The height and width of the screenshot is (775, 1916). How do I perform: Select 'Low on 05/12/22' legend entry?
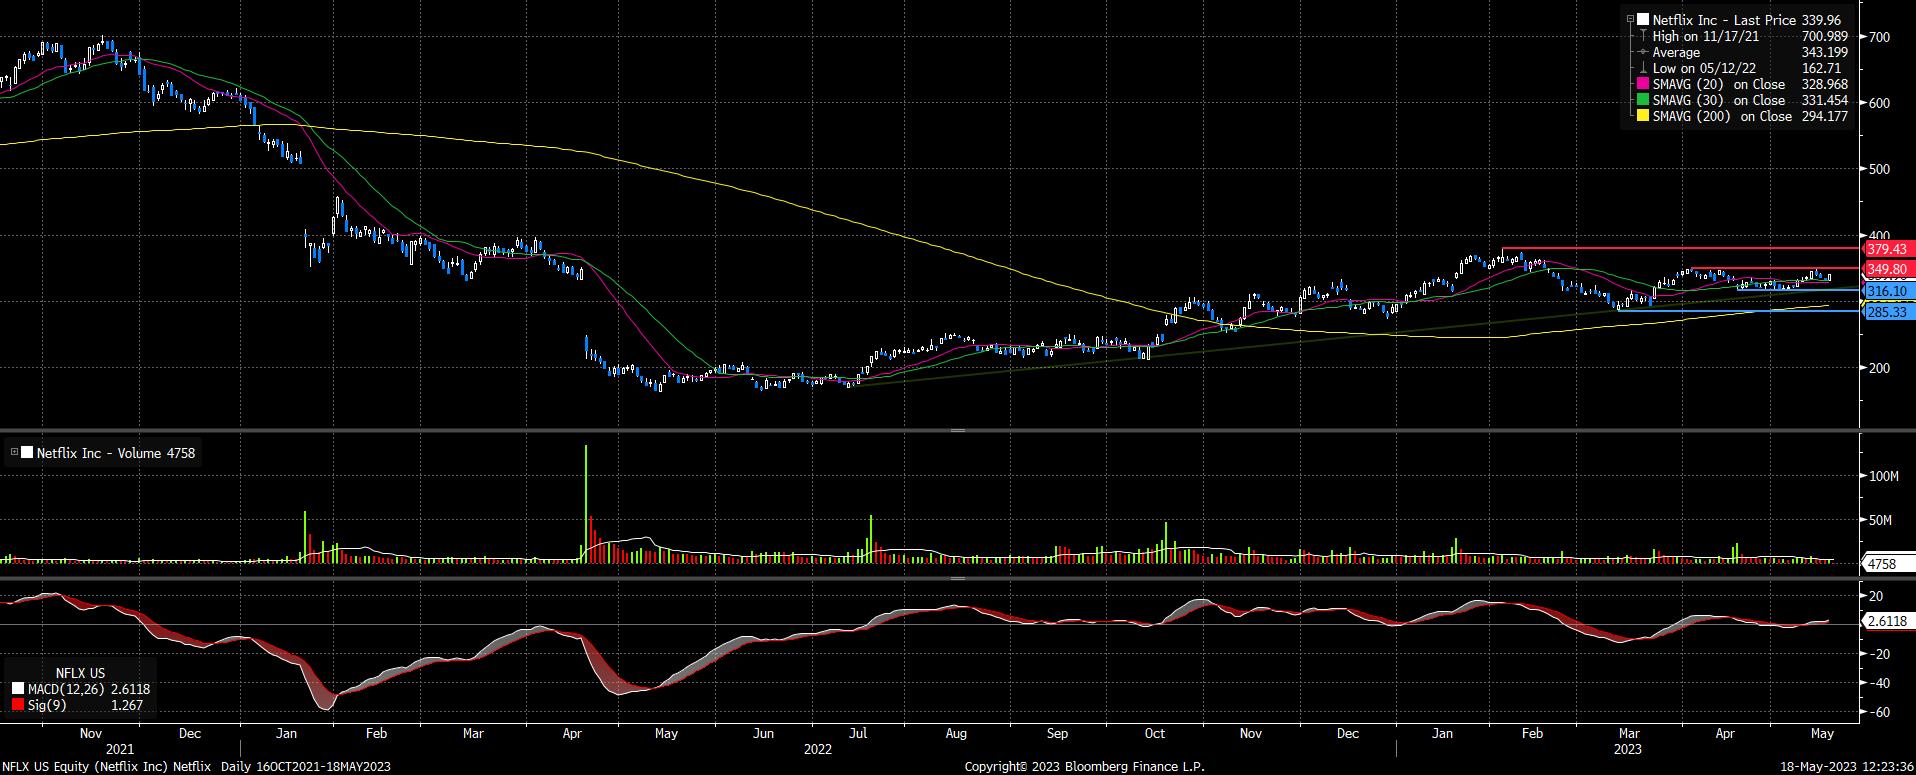(1706, 68)
